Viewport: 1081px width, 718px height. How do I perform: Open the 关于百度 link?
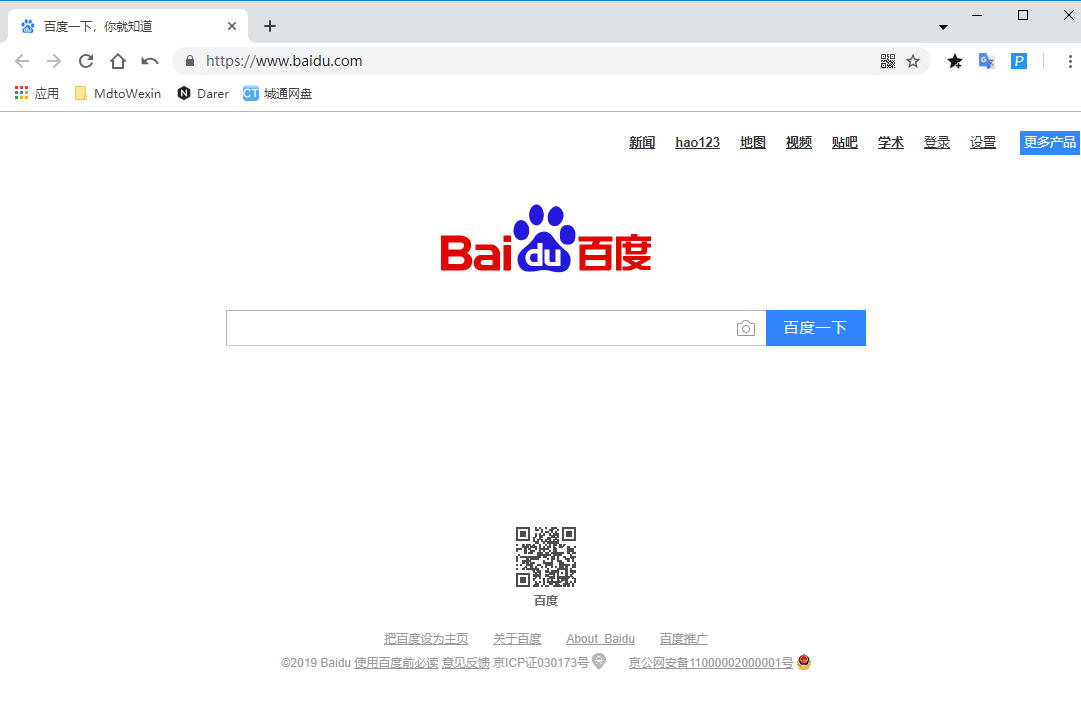517,639
